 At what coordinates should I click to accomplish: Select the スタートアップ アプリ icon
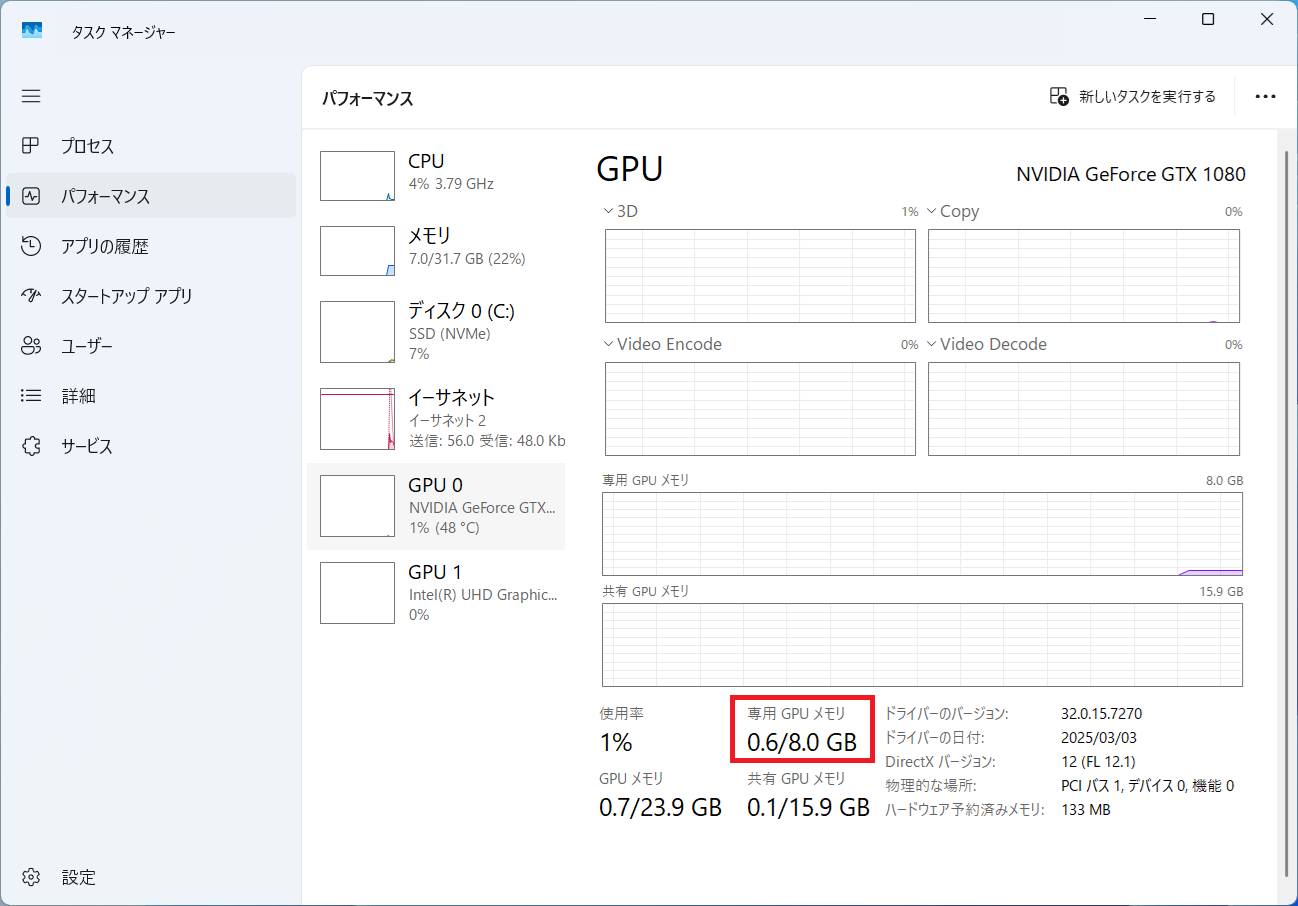(31, 296)
